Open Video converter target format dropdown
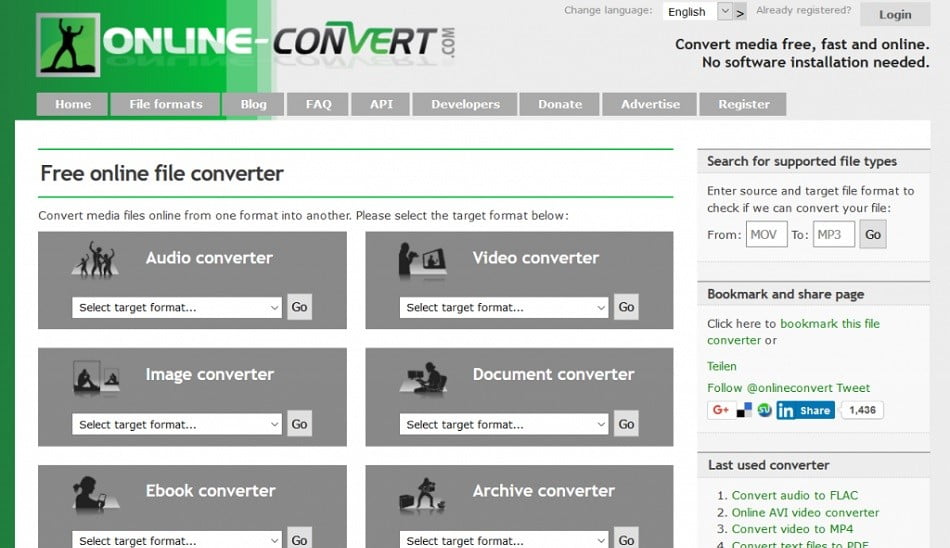The image size is (950, 548). (x=503, y=307)
